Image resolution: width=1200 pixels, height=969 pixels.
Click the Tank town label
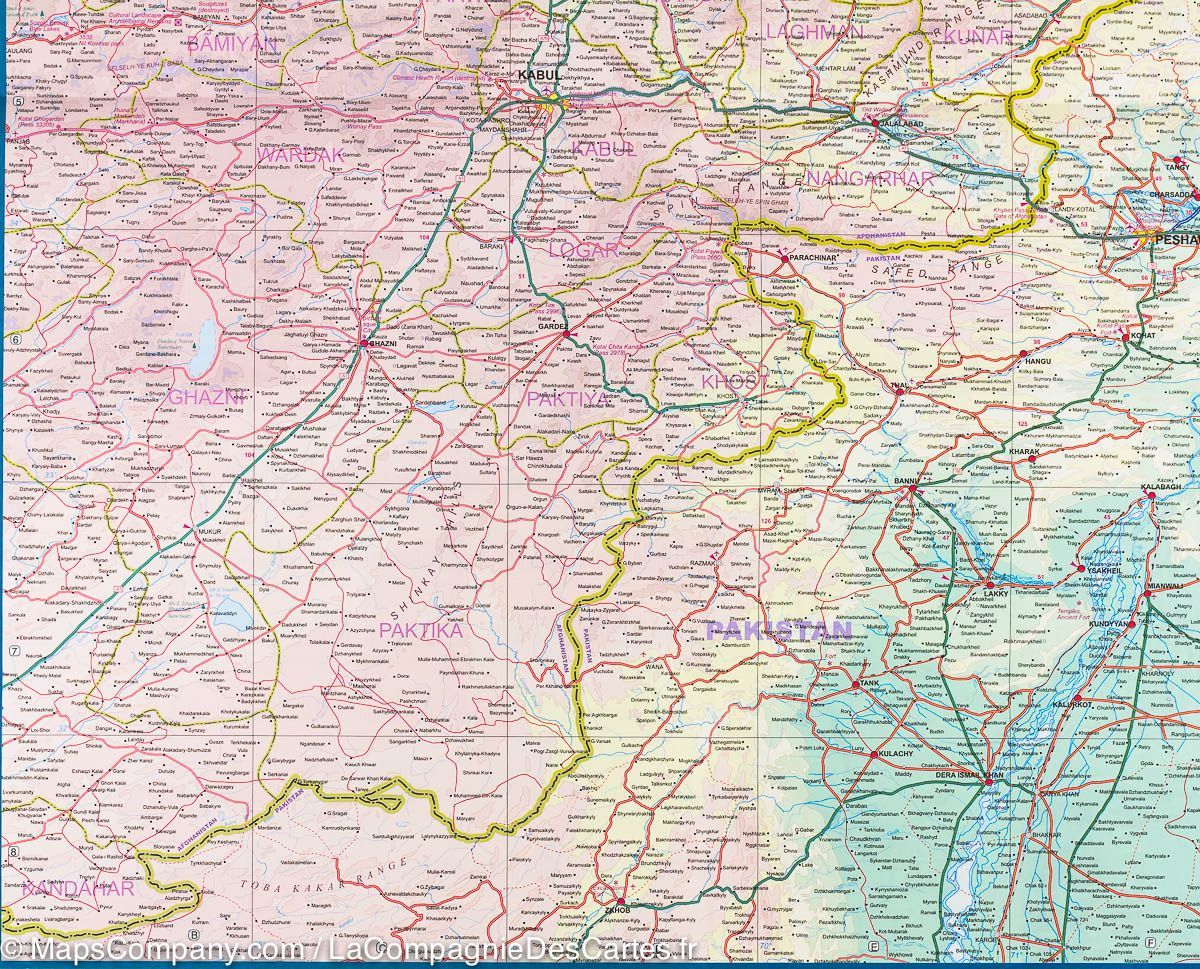pos(867,683)
